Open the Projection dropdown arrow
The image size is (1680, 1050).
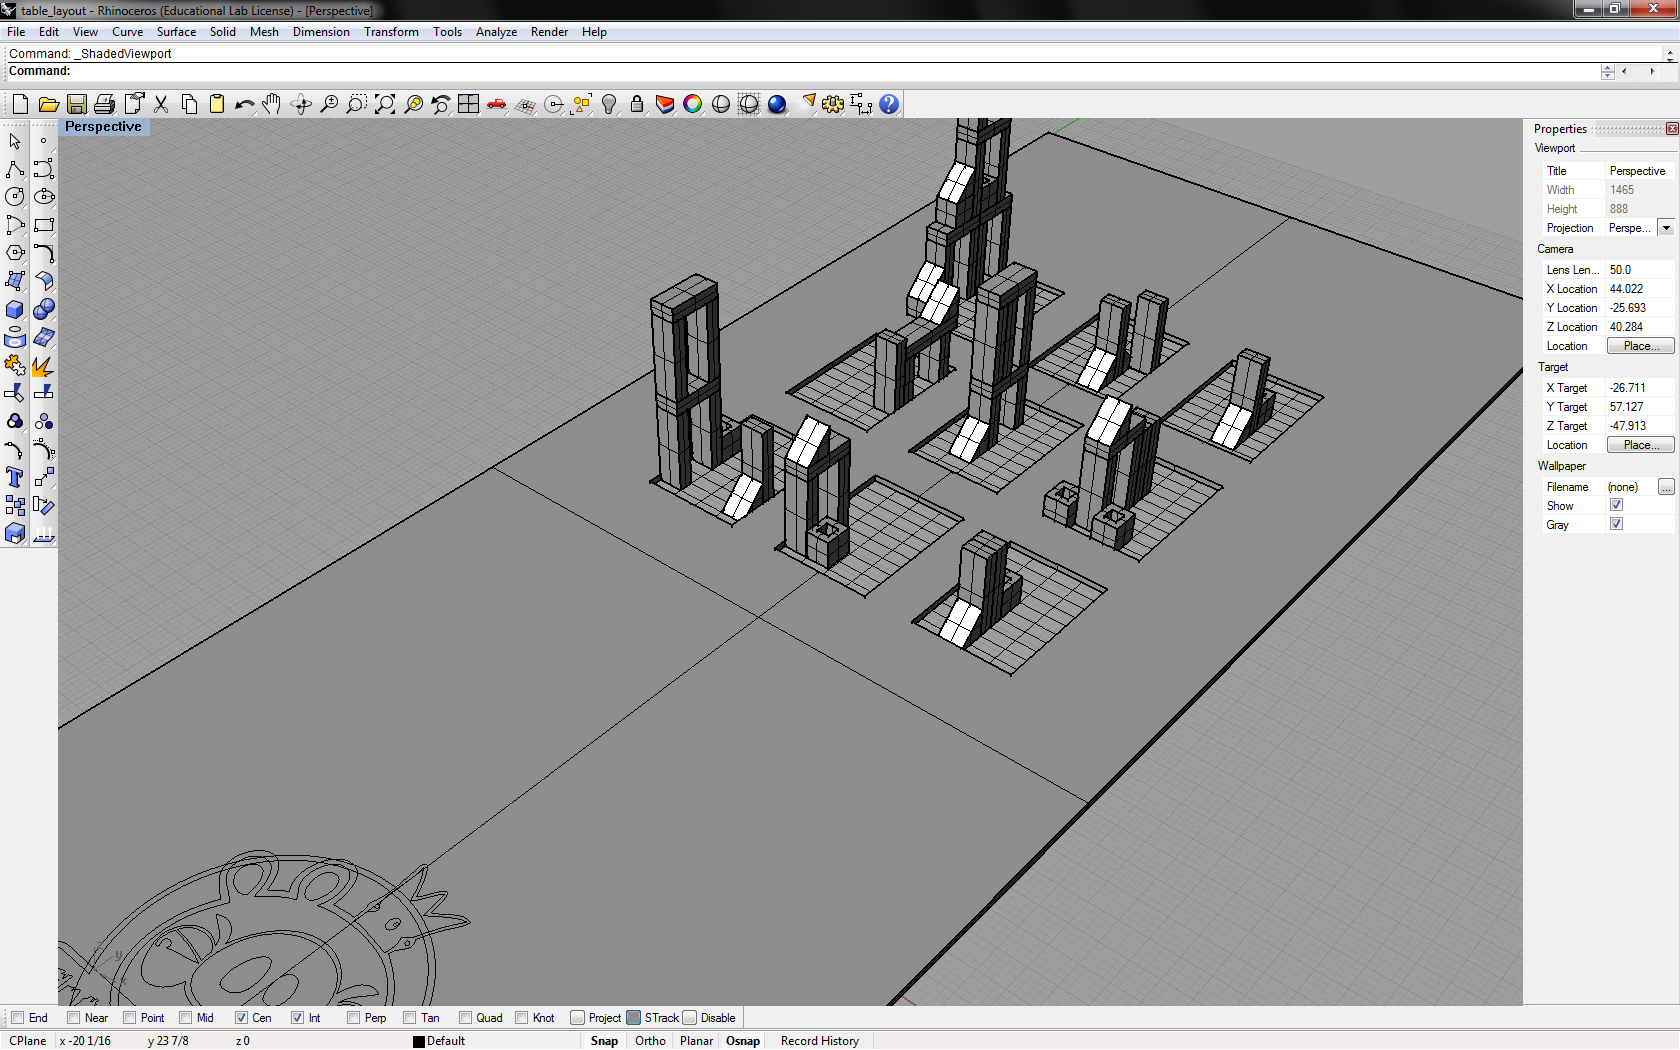click(x=1666, y=228)
